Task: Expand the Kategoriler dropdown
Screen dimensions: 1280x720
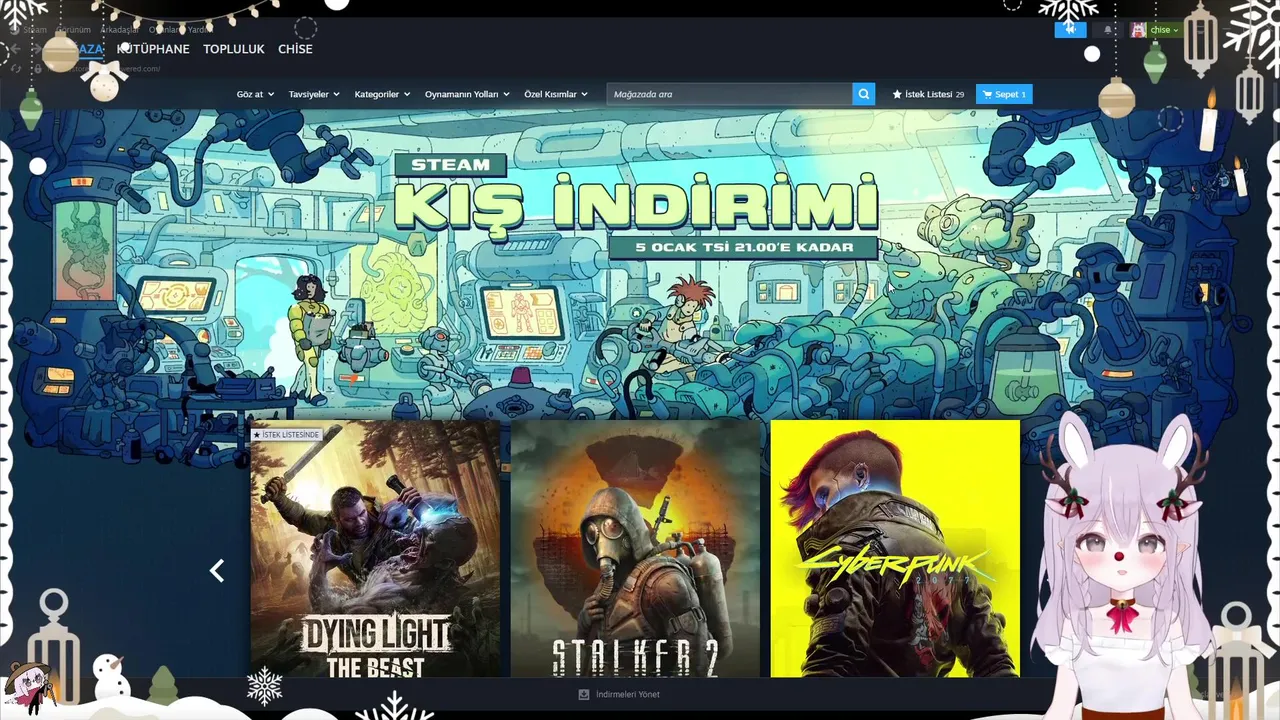Action: [381, 94]
